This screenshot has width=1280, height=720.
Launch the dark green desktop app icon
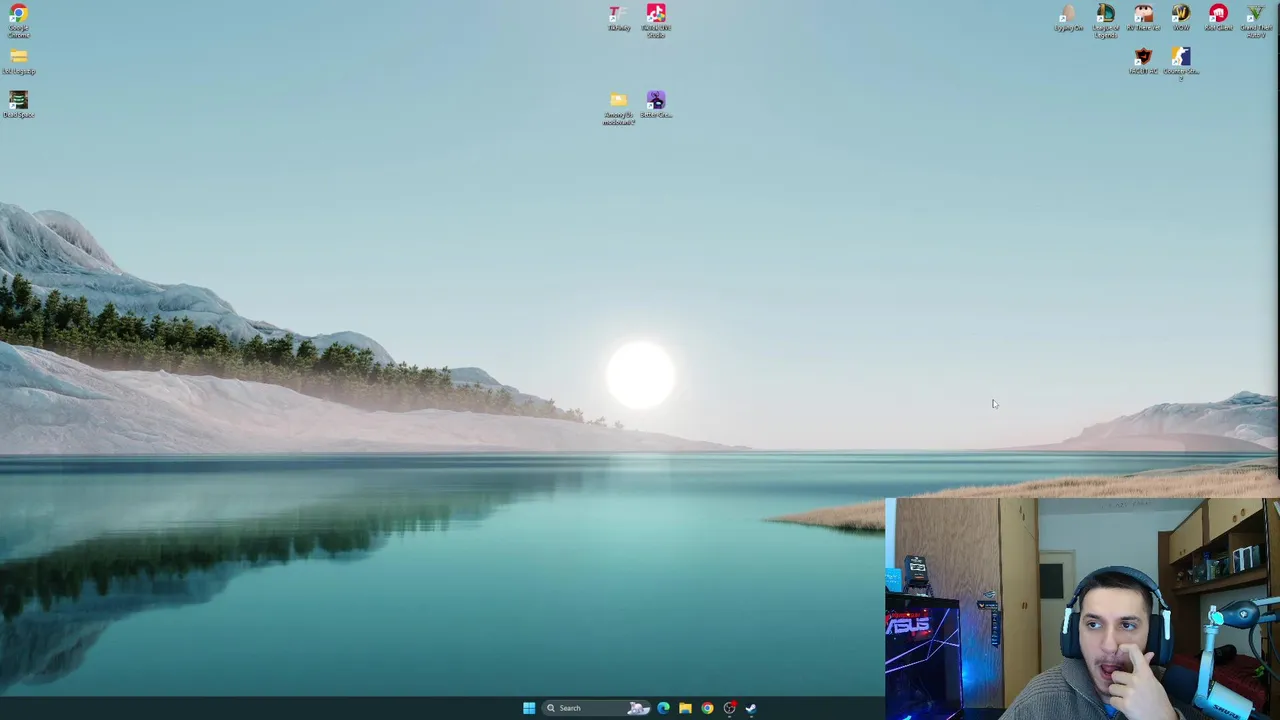click(18, 104)
